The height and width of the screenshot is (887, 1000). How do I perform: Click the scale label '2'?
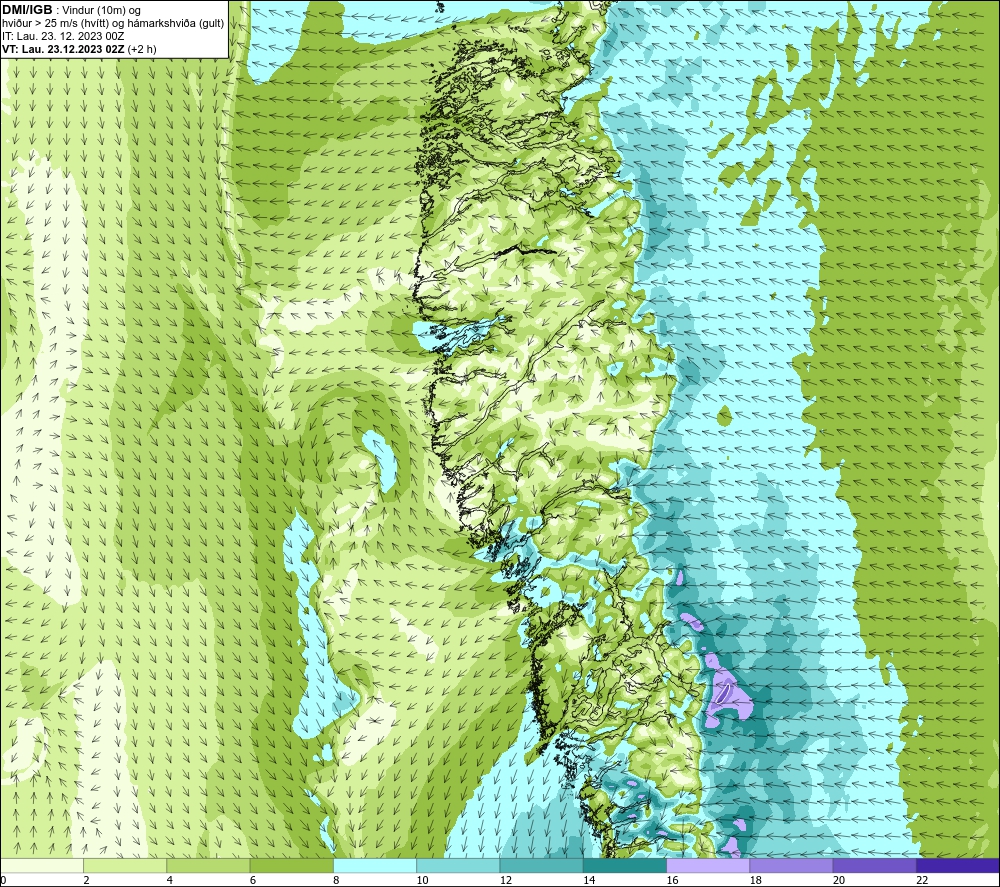pyautogui.click(x=87, y=881)
